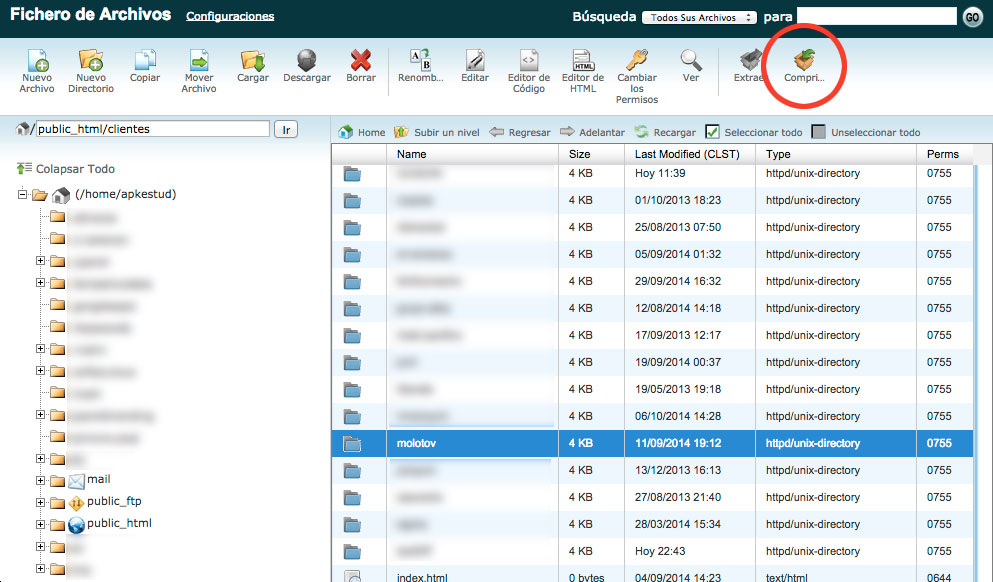This screenshot has width=993, height=582.
Task: Select the index.html file name
Action: pyautogui.click(x=422, y=577)
